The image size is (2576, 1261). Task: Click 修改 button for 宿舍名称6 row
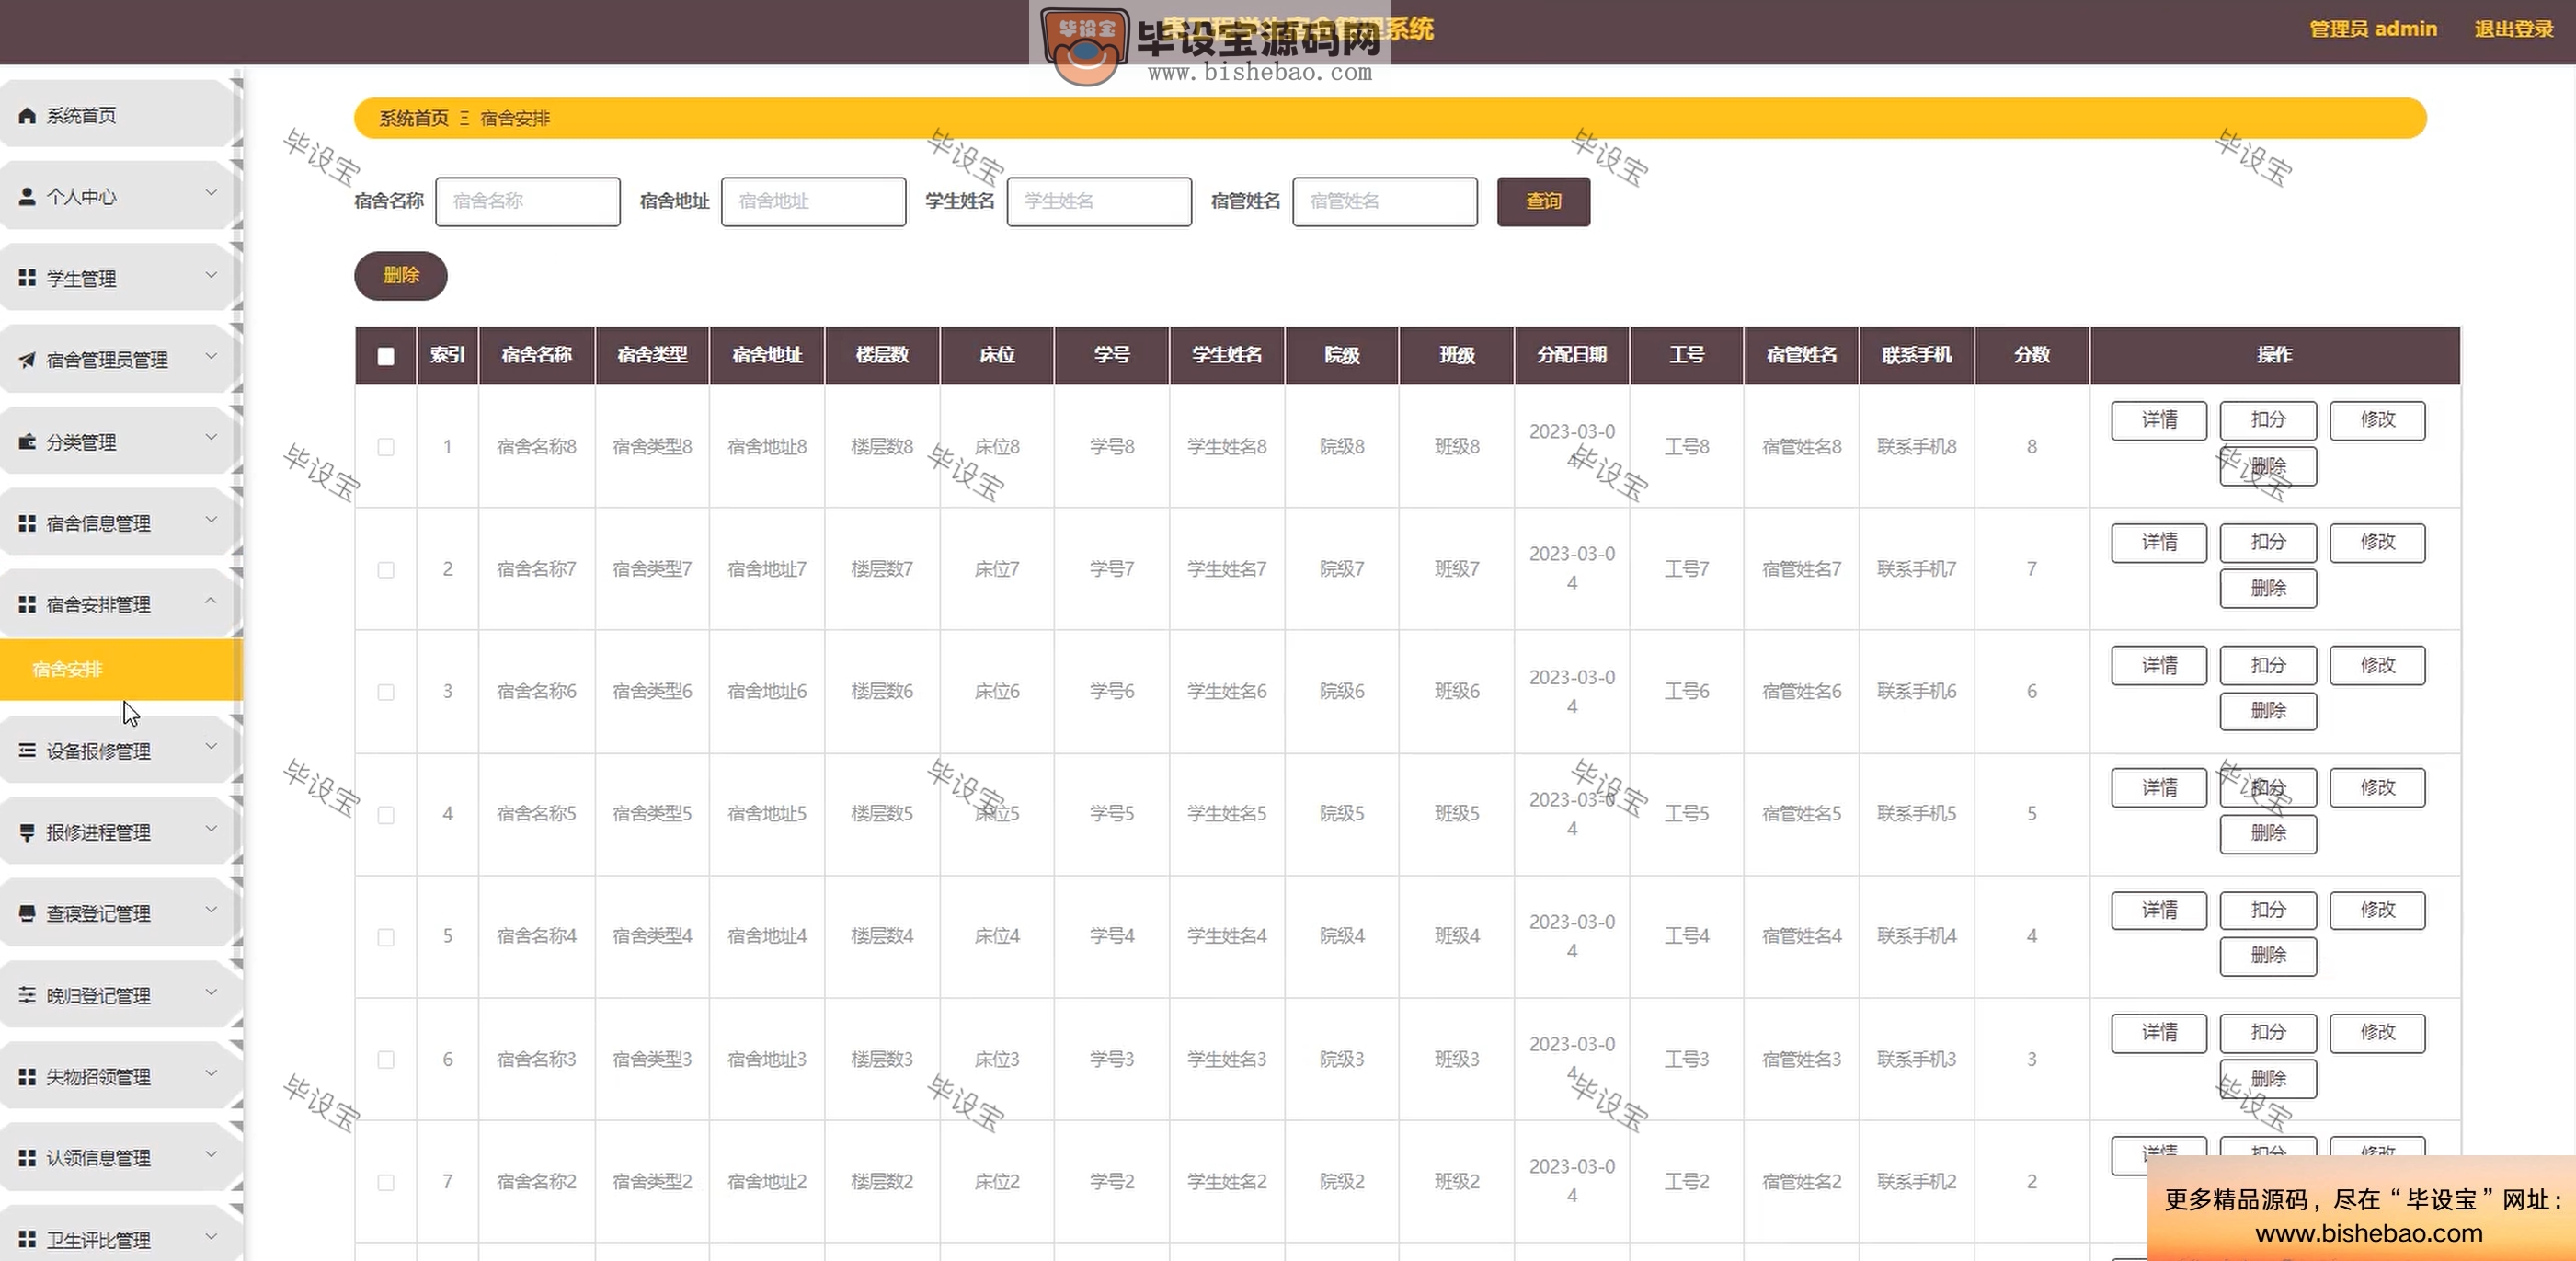[2377, 666]
